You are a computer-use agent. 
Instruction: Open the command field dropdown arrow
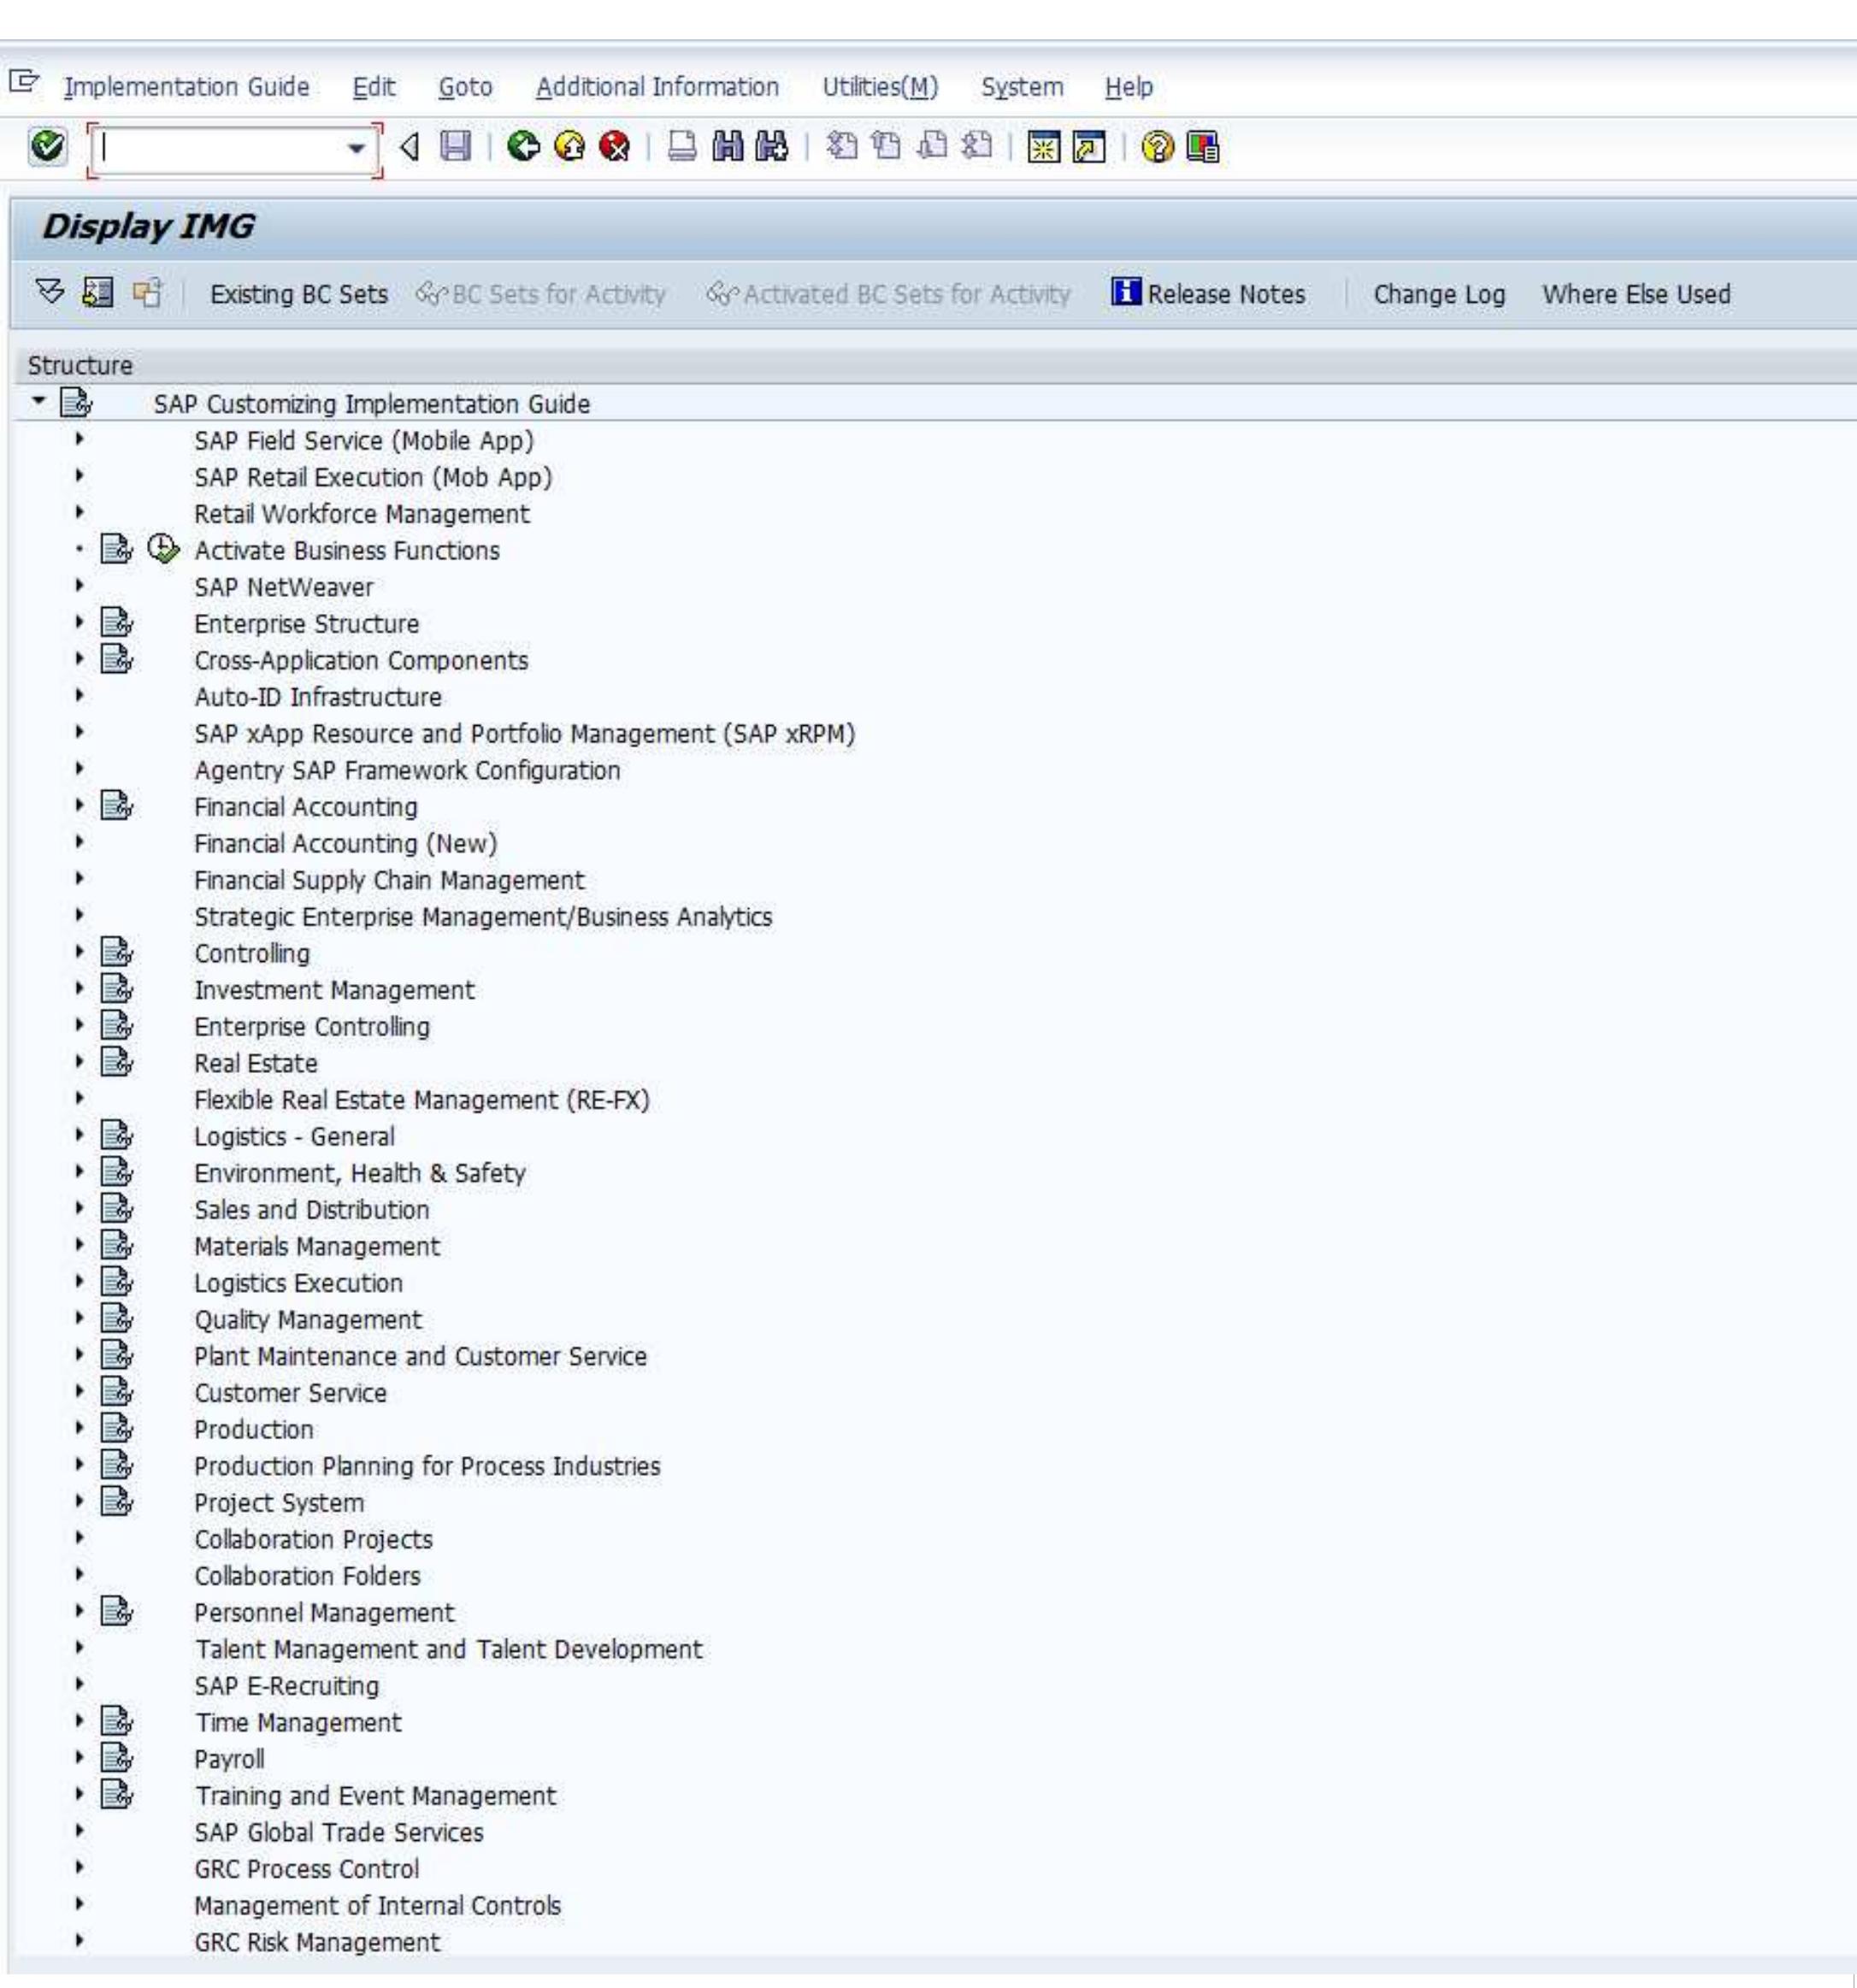357,150
